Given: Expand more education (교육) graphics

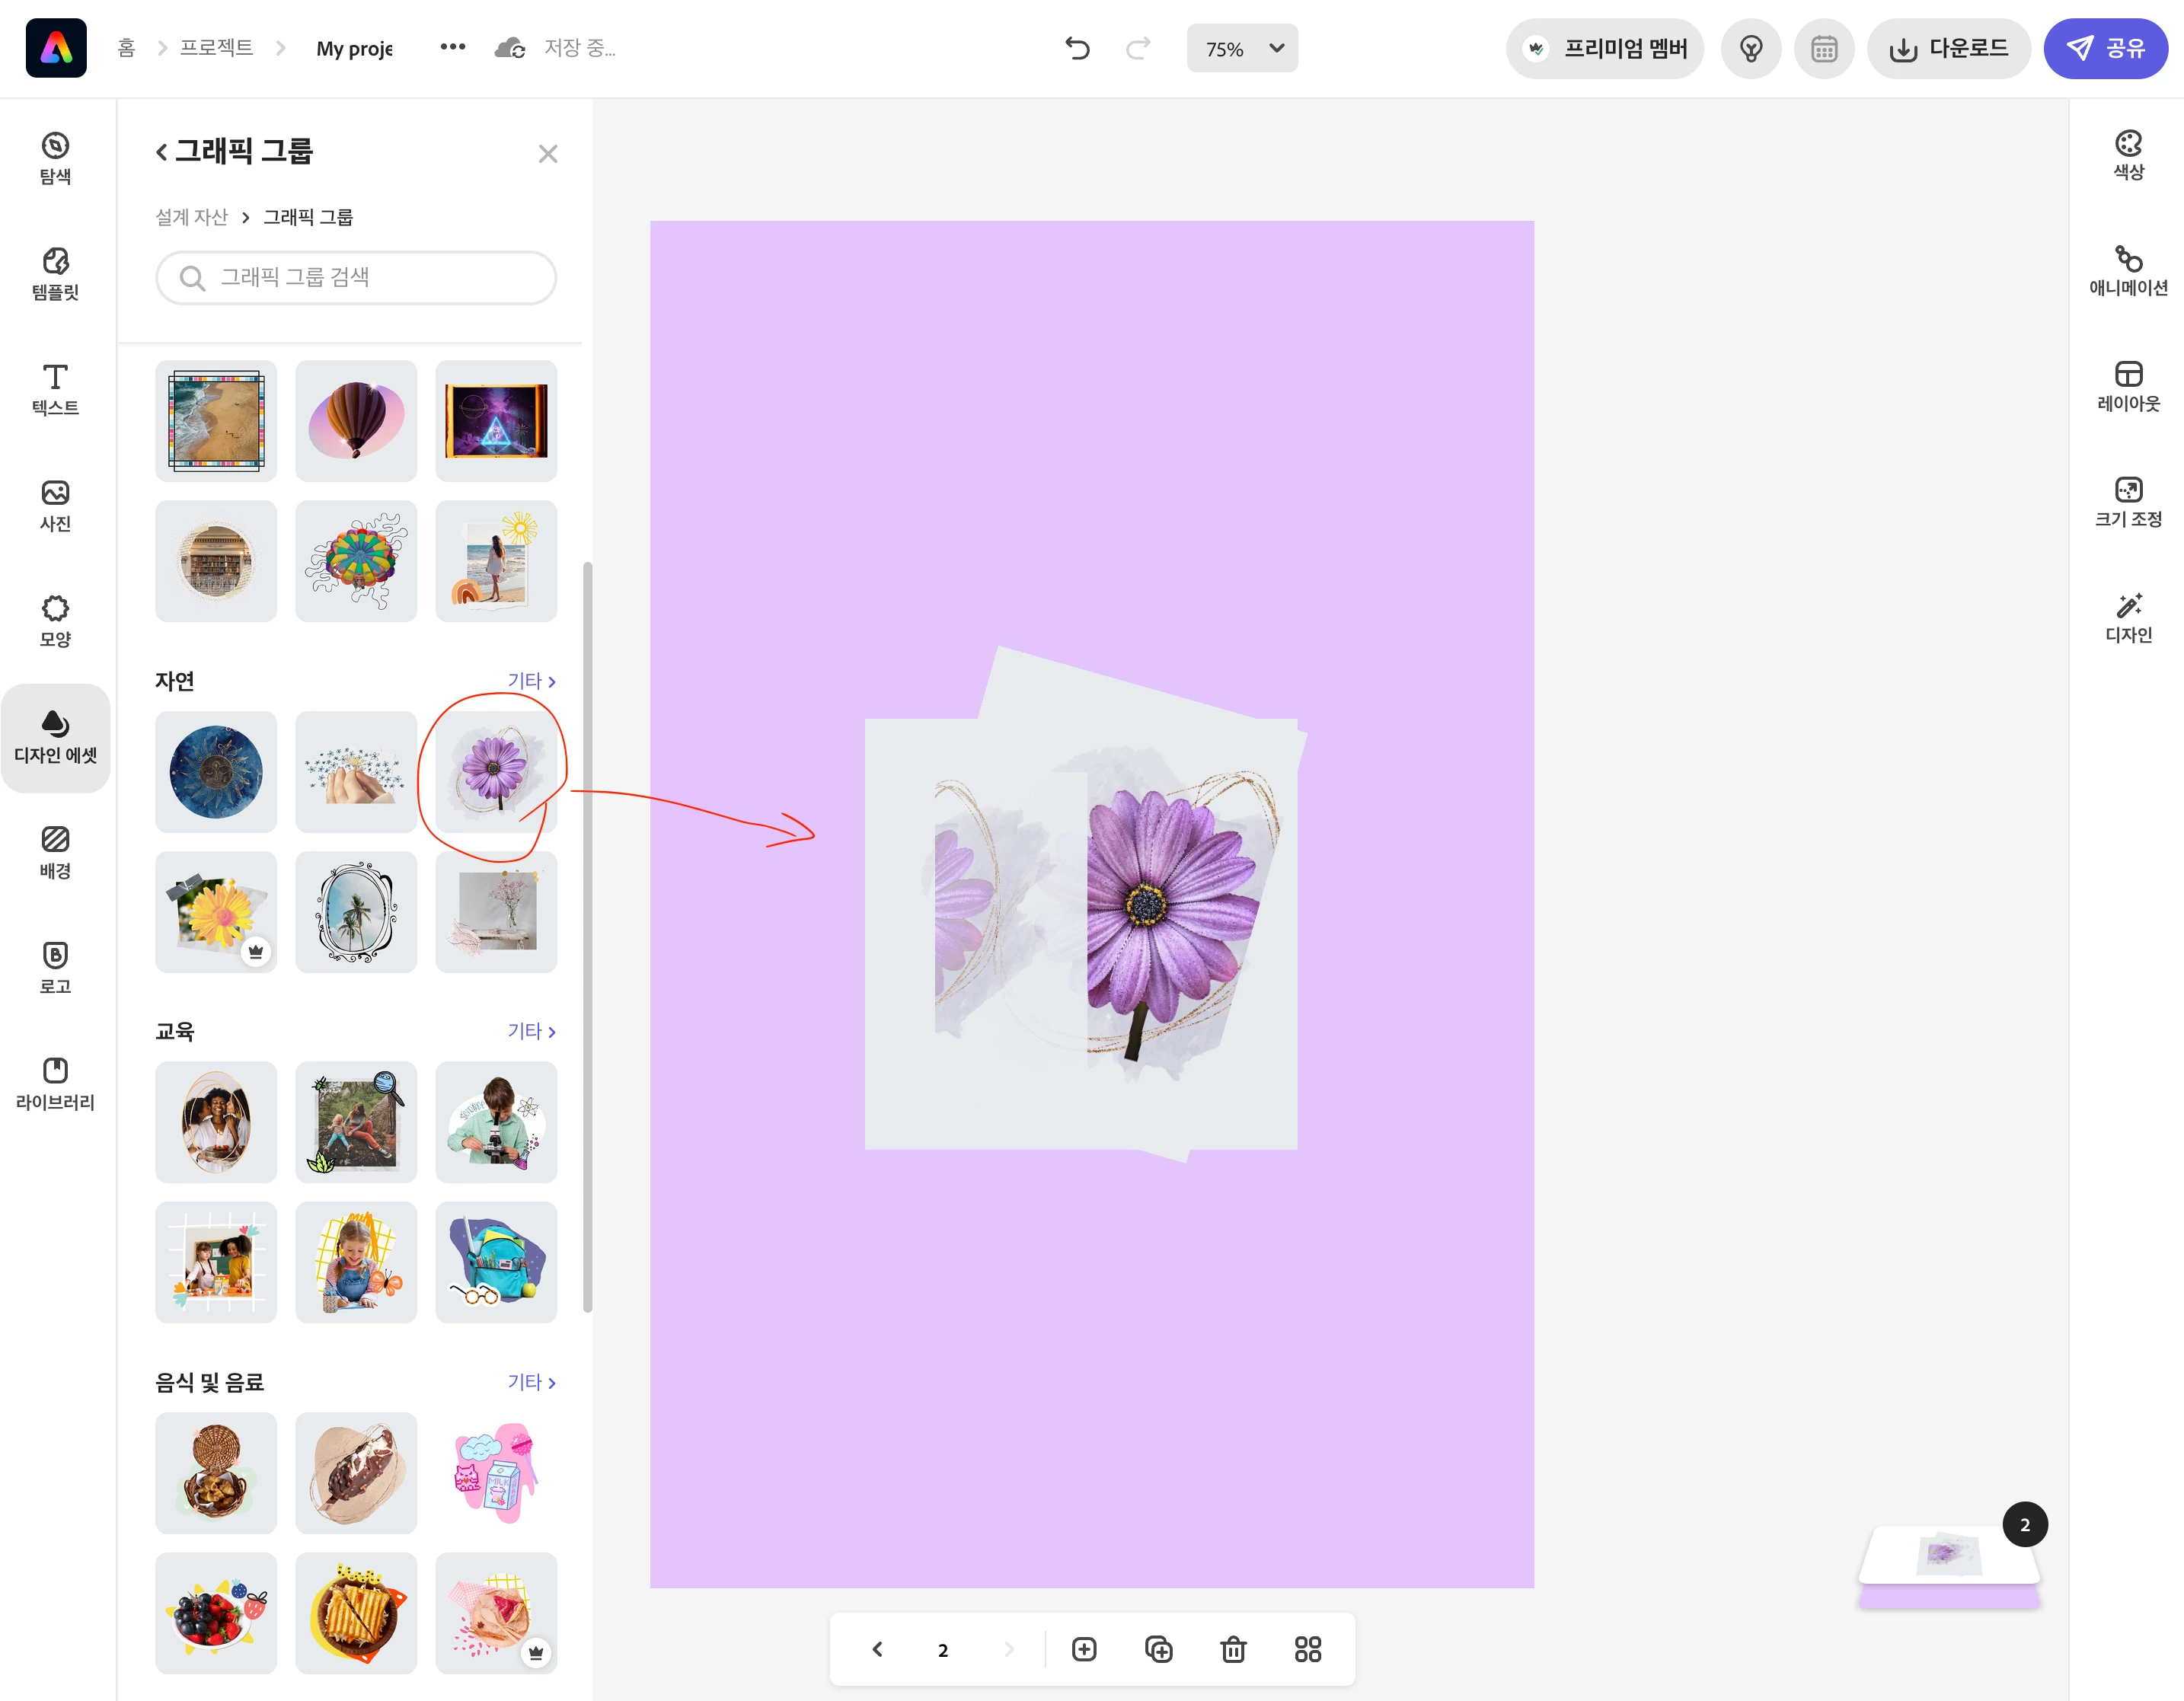Looking at the screenshot, I should (531, 1031).
